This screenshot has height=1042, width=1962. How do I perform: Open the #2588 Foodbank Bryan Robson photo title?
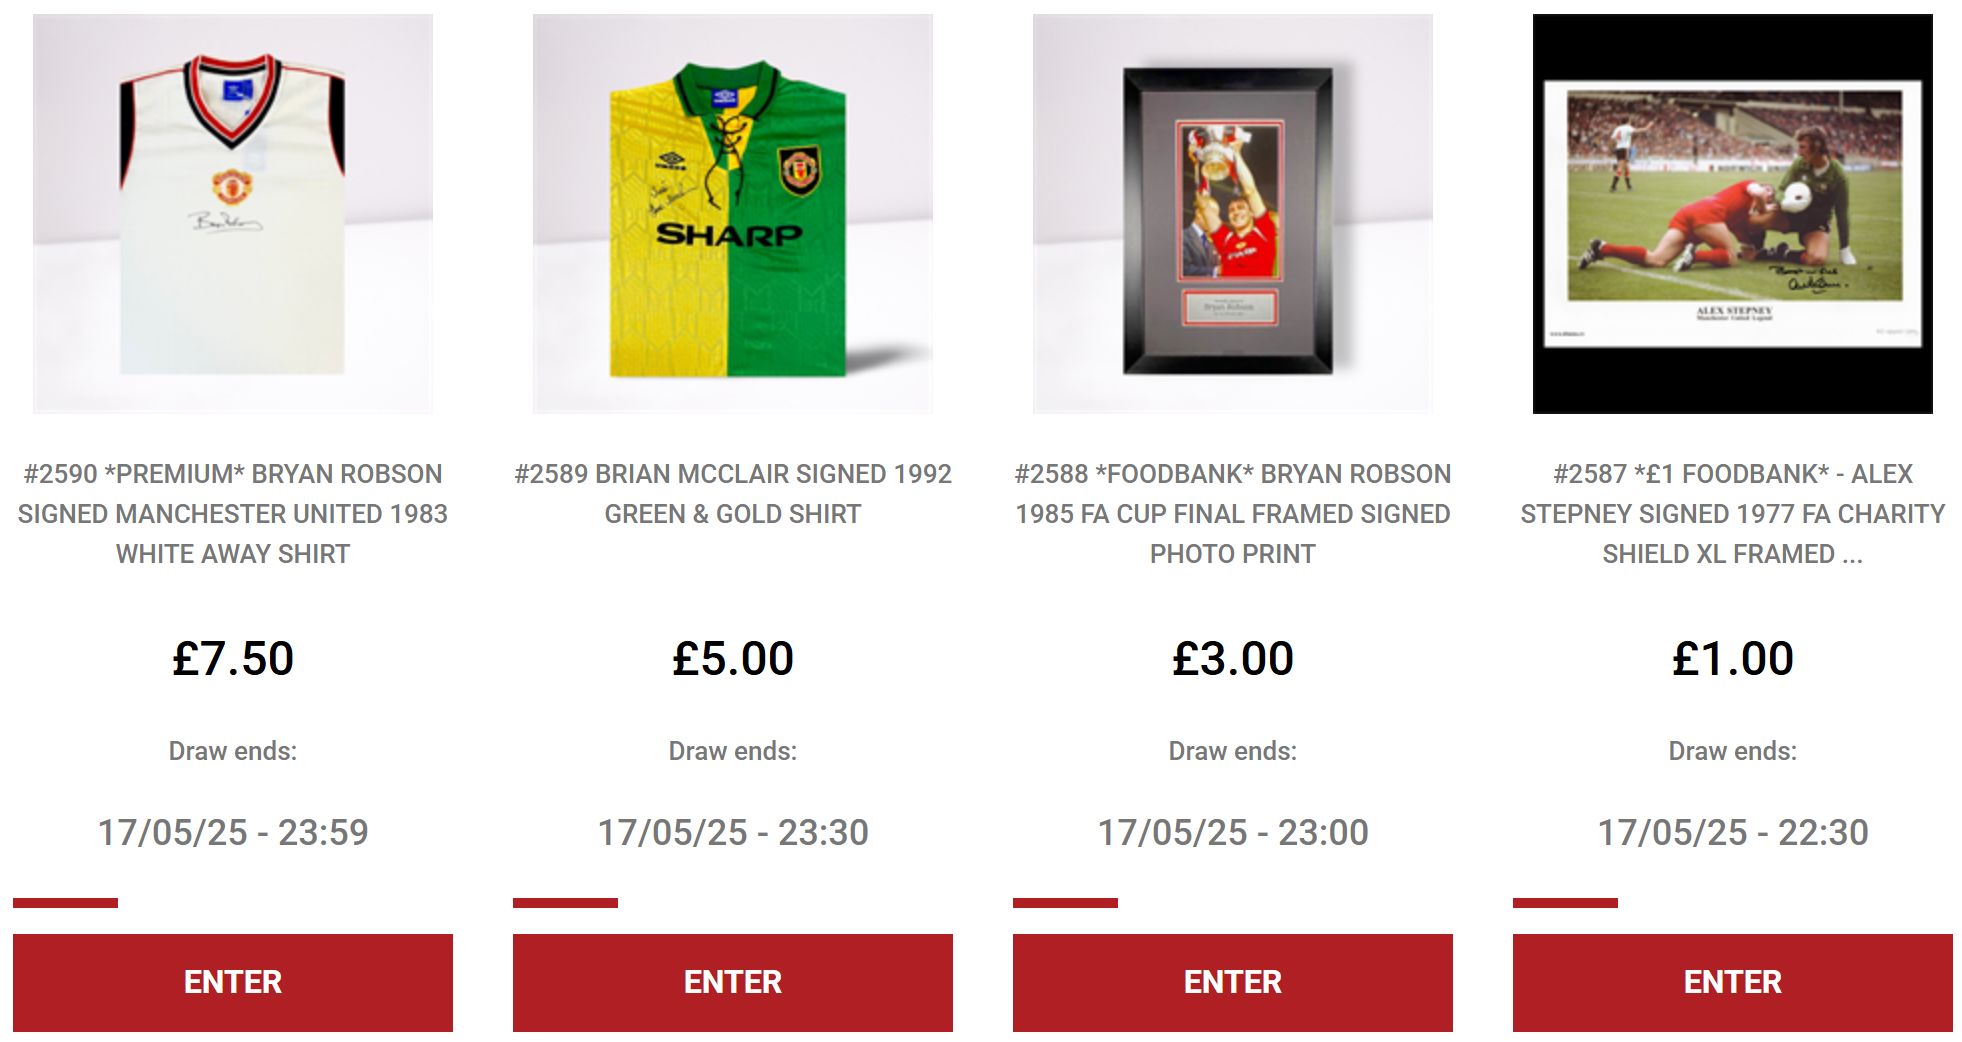click(1232, 514)
